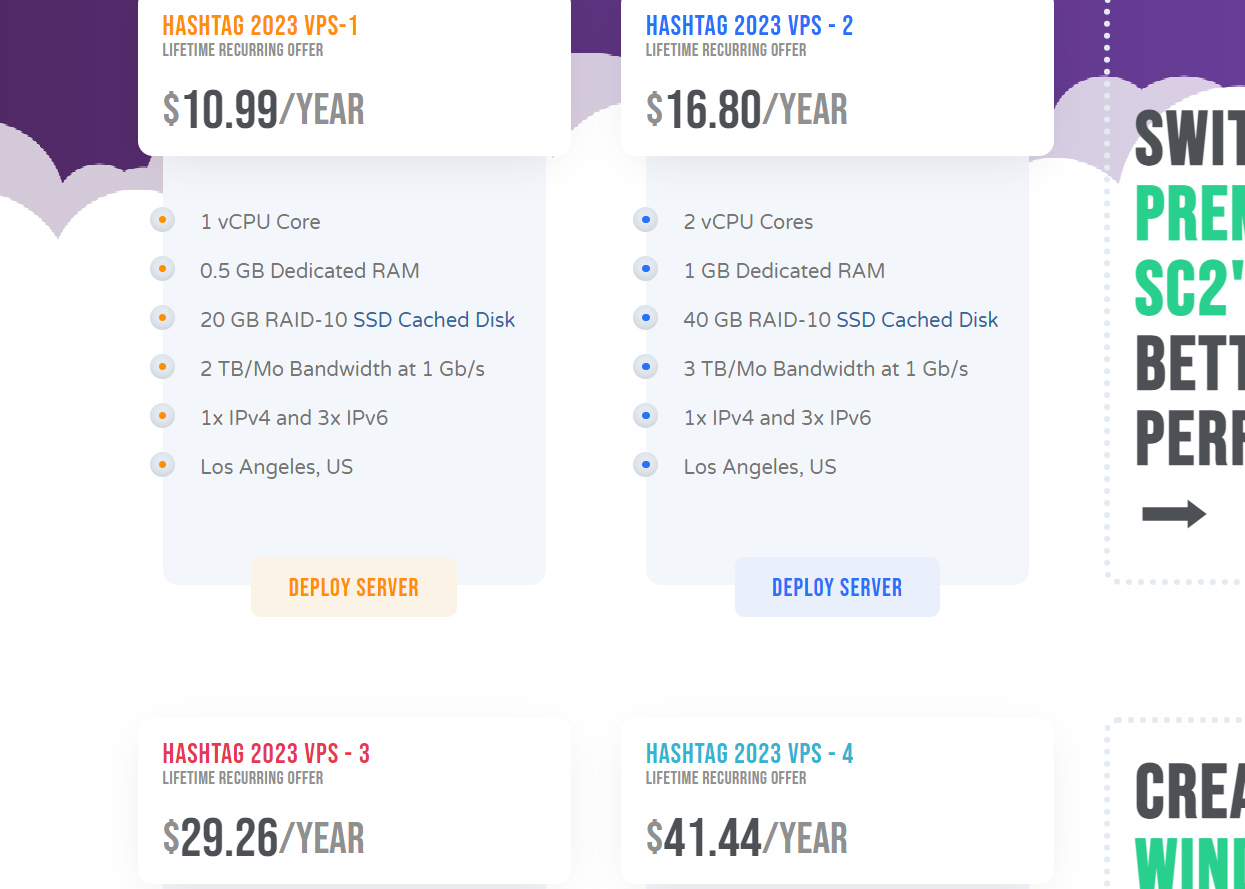Open SSD Cached Disk link in VPS-1 plan

pos(434,320)
